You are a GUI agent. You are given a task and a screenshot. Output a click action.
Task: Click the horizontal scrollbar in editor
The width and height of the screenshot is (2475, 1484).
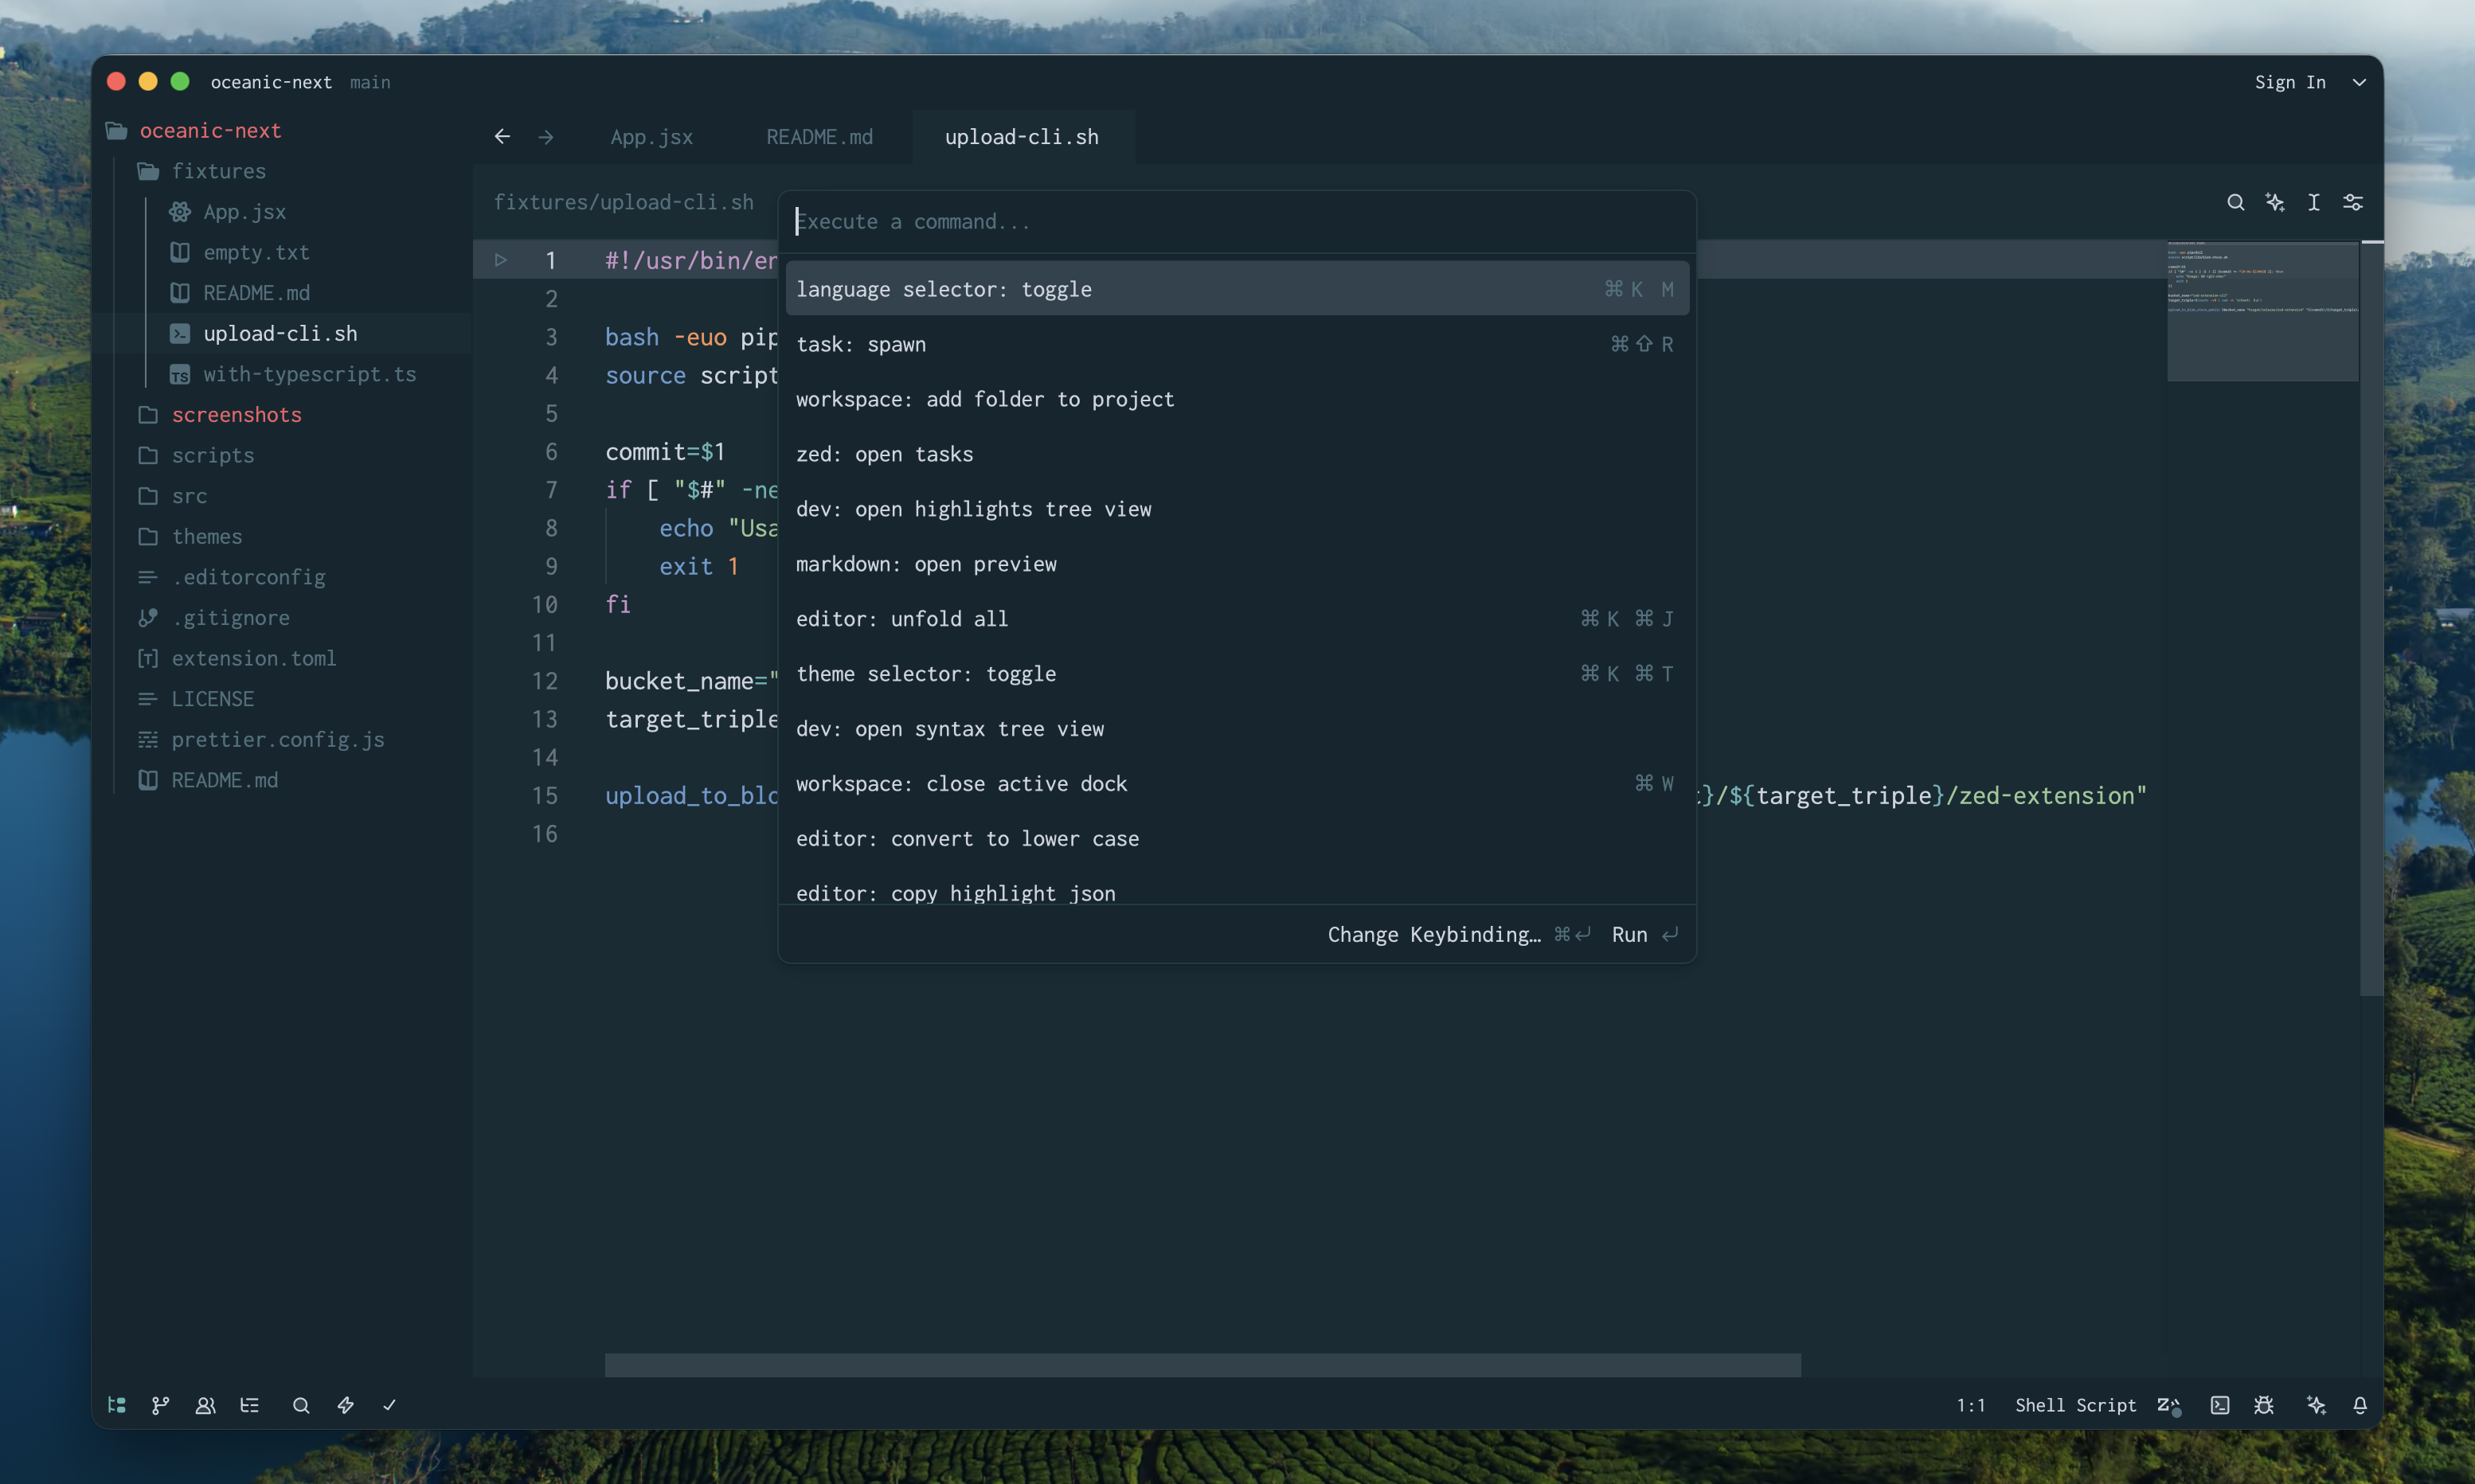pyautogui.click(x=1202, y=1365)
